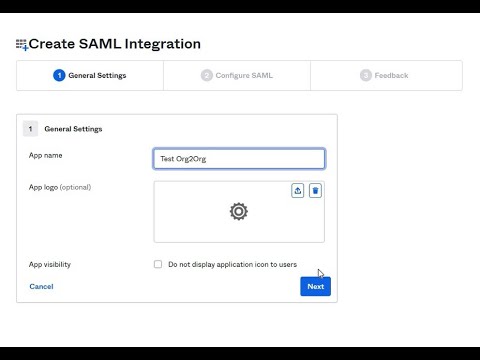Click the upload logo icon
The height and width of the screenshot is (360, 480).
tap(297, 191)
